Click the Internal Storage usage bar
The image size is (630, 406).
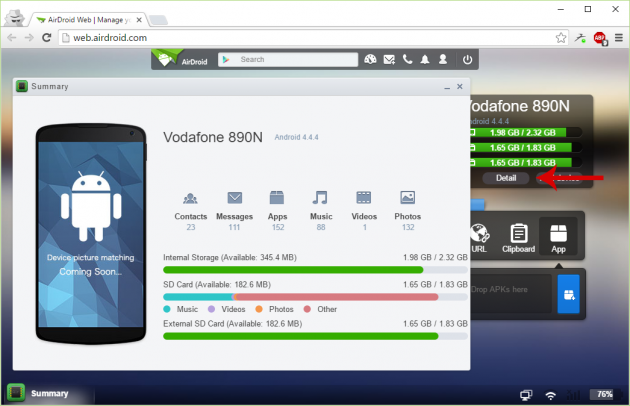pos(315,269)
